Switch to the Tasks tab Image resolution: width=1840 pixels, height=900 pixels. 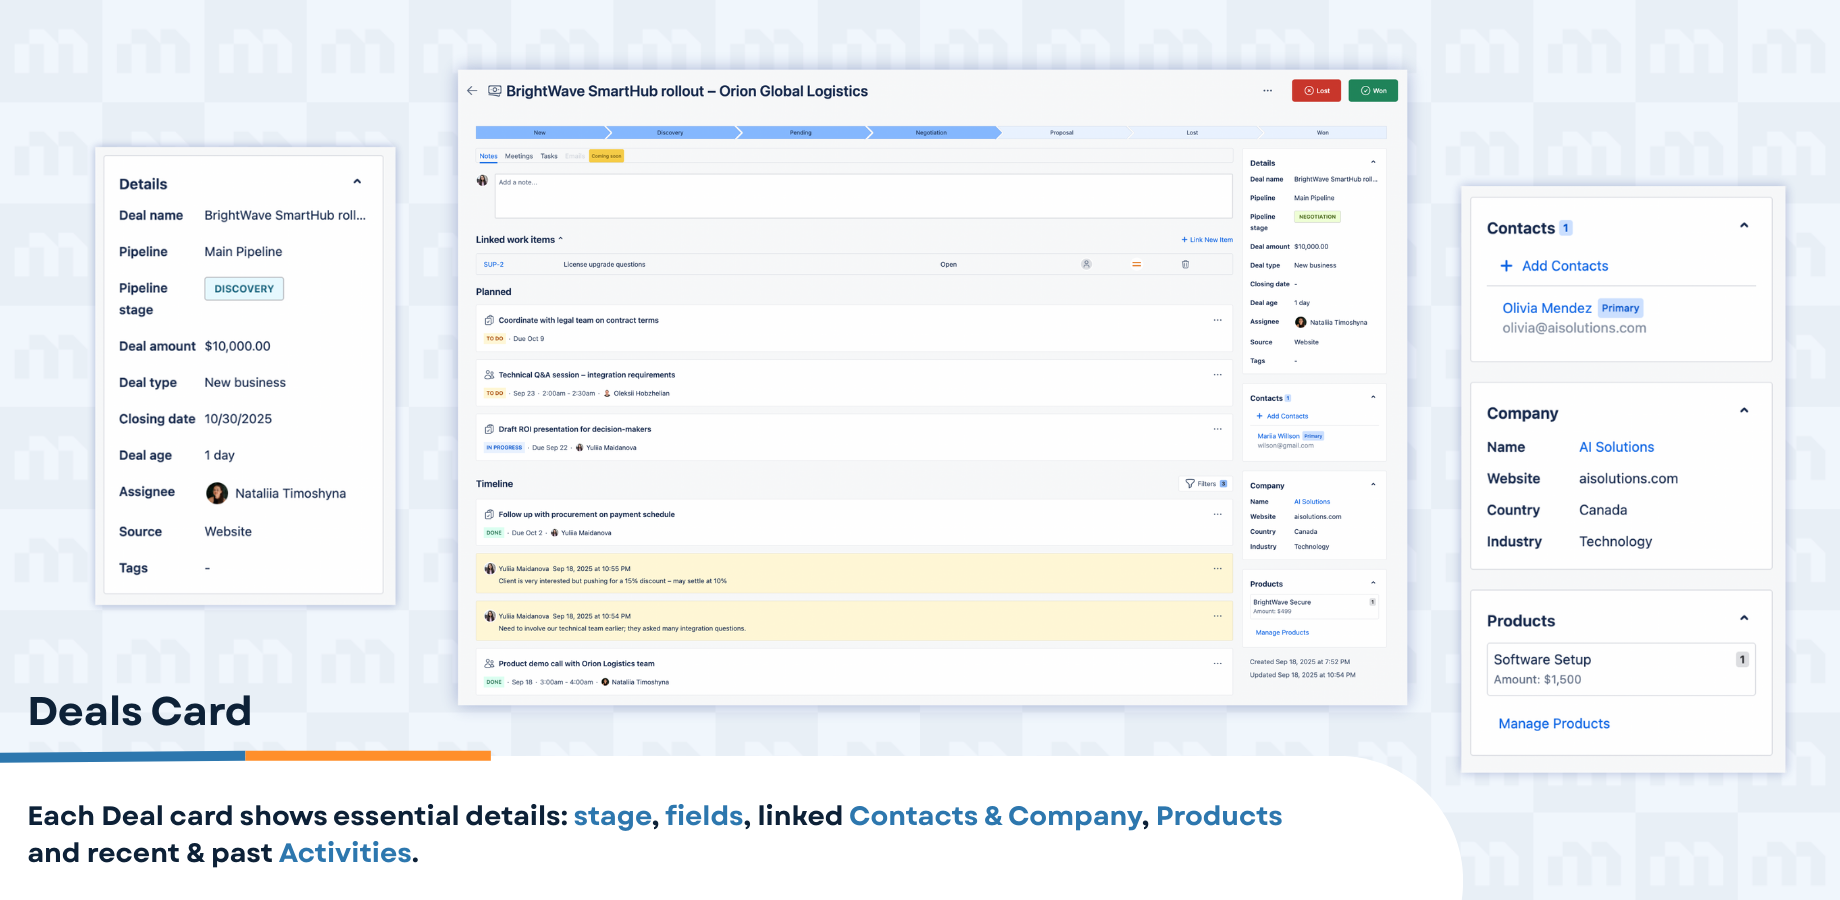click(x=549, y=156)
